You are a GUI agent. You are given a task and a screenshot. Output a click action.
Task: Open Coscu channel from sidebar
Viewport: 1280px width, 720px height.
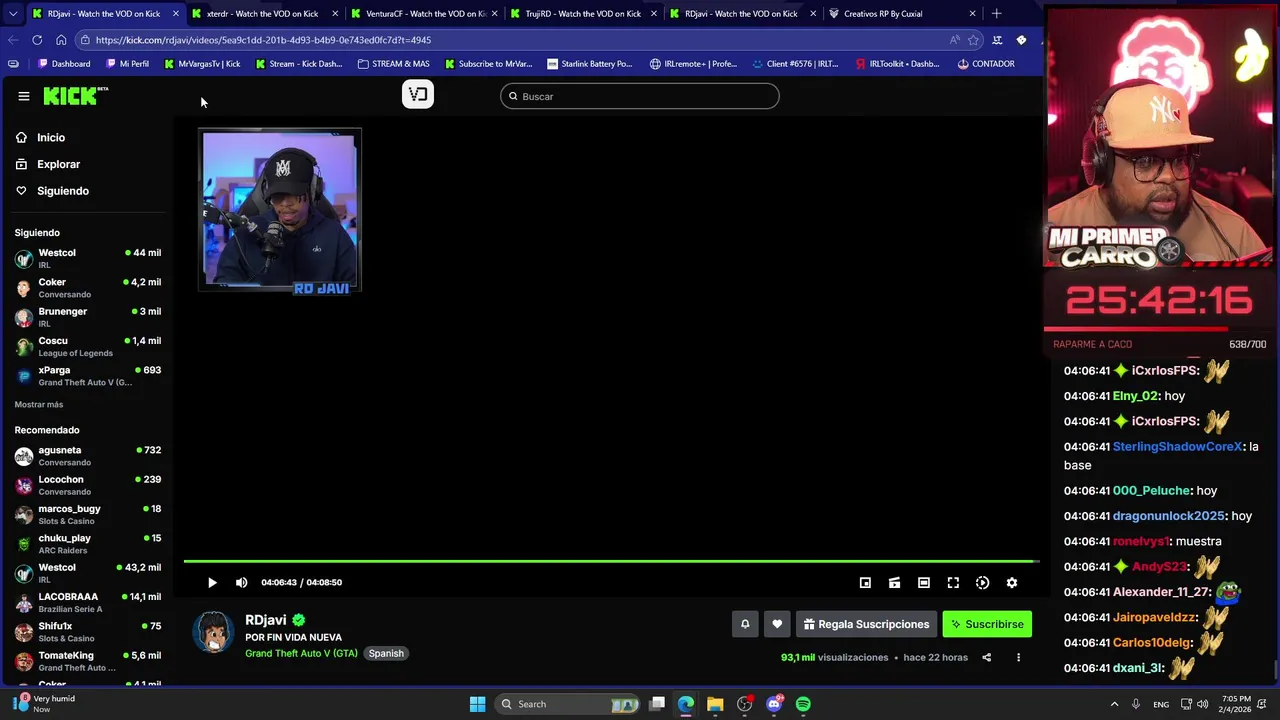[x=88, y=346]
